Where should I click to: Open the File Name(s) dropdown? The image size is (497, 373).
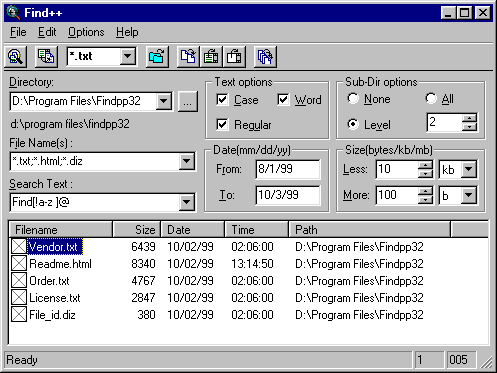[x=186, y=161]
